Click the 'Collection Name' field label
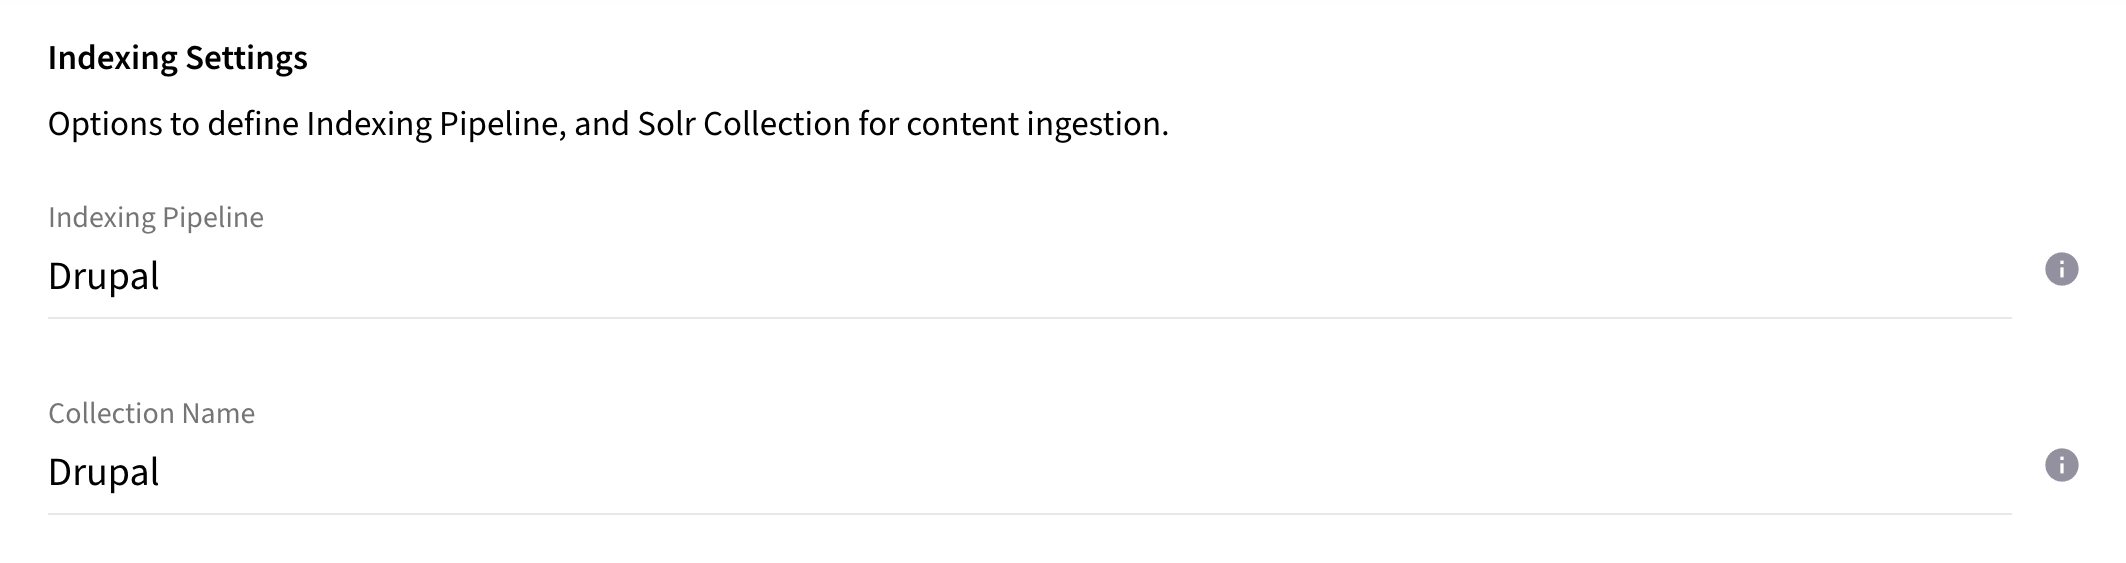The width and height of the screenshot is (2126, 563). (x=151, y=413)
